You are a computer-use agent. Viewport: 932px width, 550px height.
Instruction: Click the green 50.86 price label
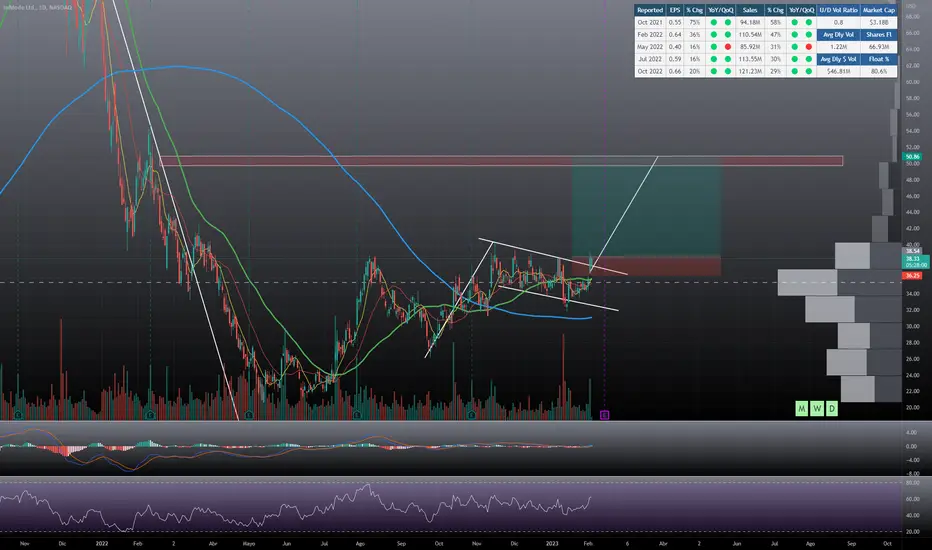[x=912, y=156]
